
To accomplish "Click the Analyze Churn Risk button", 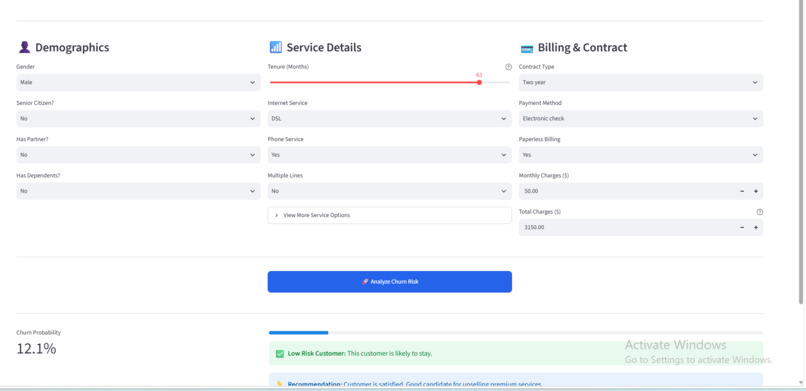I will point(390,282).
